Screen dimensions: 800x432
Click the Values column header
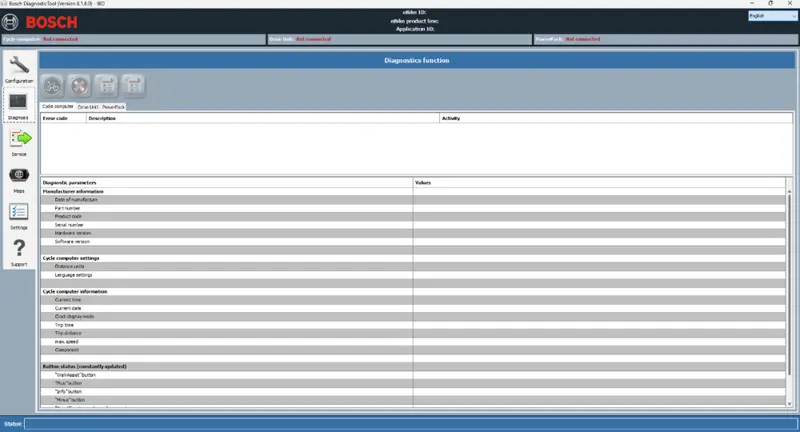point(599,183)
